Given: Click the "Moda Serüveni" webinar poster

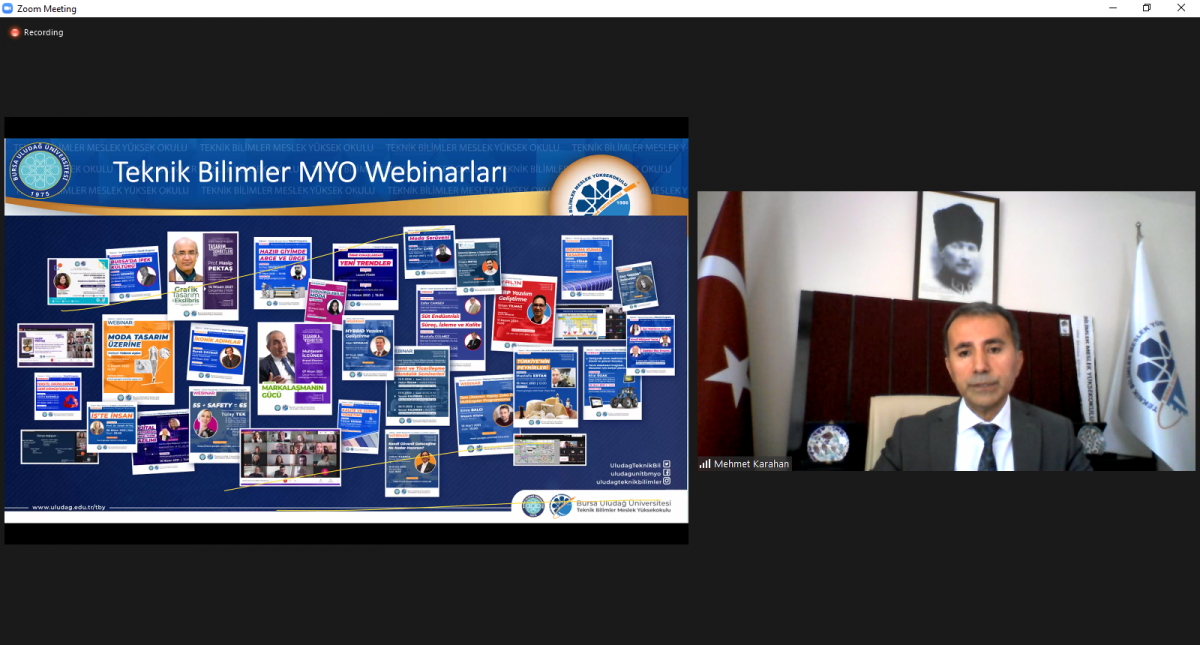Looking at the screenshot, I should click(x=430, y=253).
